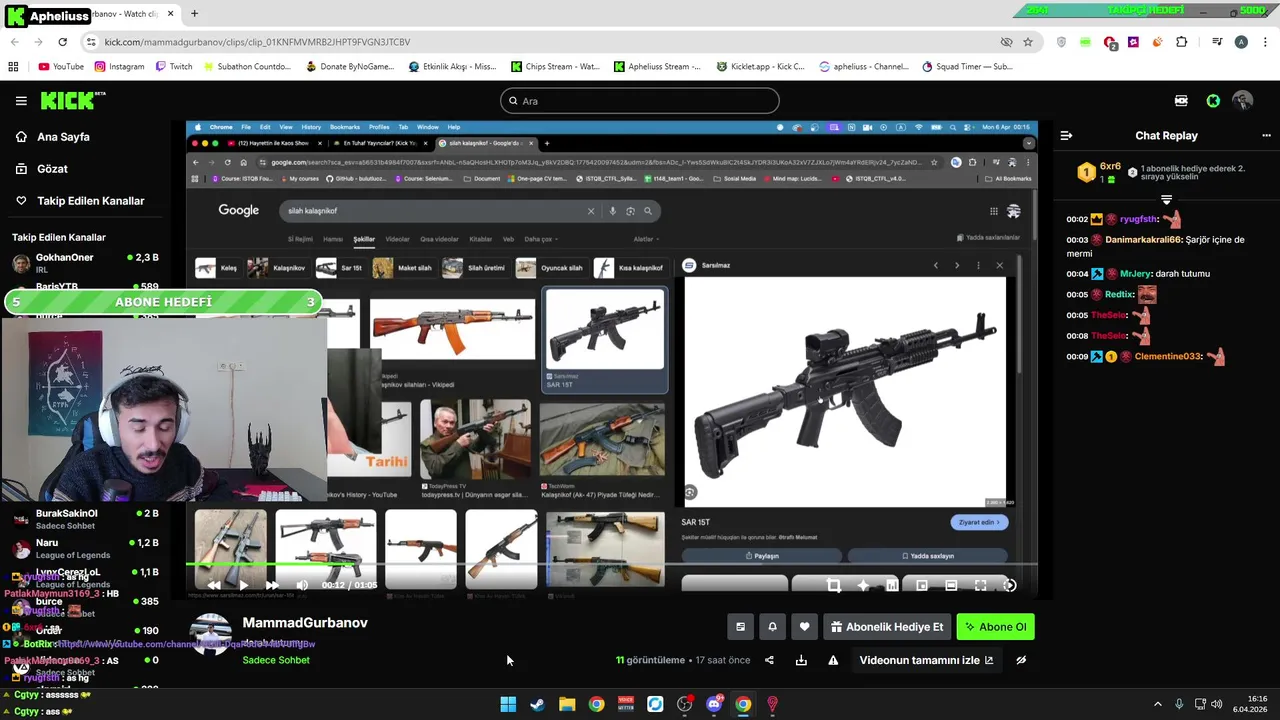Click Abonelik Hediye Et button
The image size is (1280, 720).
tap(887, 627)
